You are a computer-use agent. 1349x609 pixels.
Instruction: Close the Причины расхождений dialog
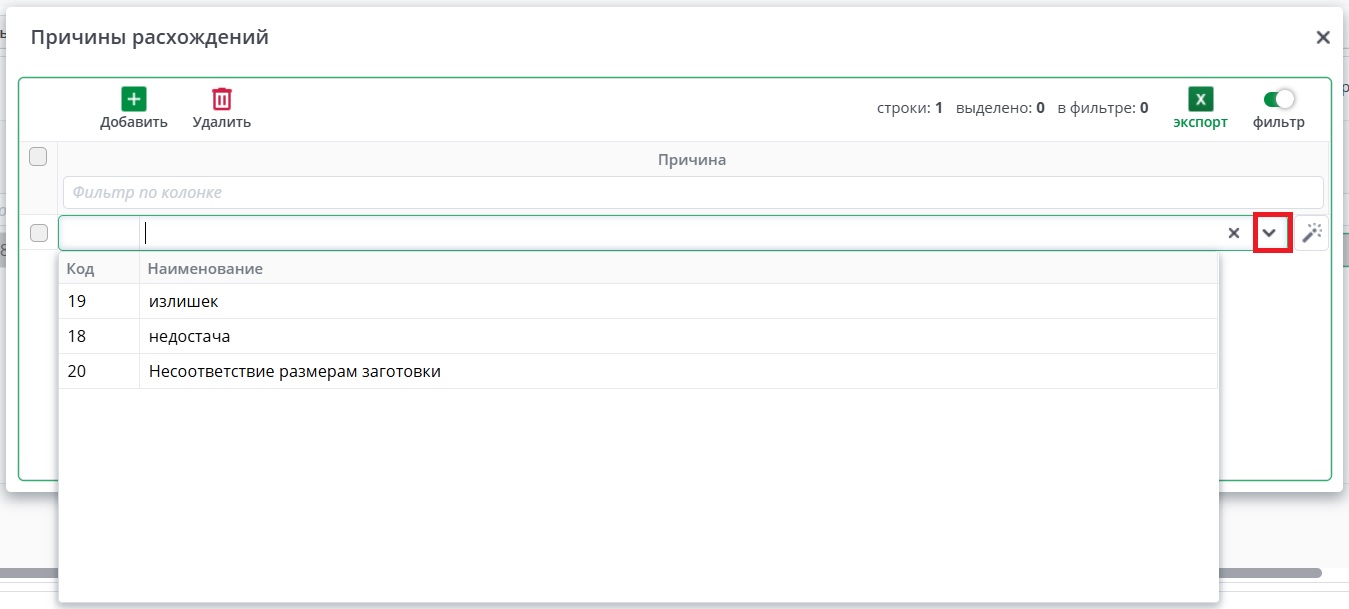1322,38
